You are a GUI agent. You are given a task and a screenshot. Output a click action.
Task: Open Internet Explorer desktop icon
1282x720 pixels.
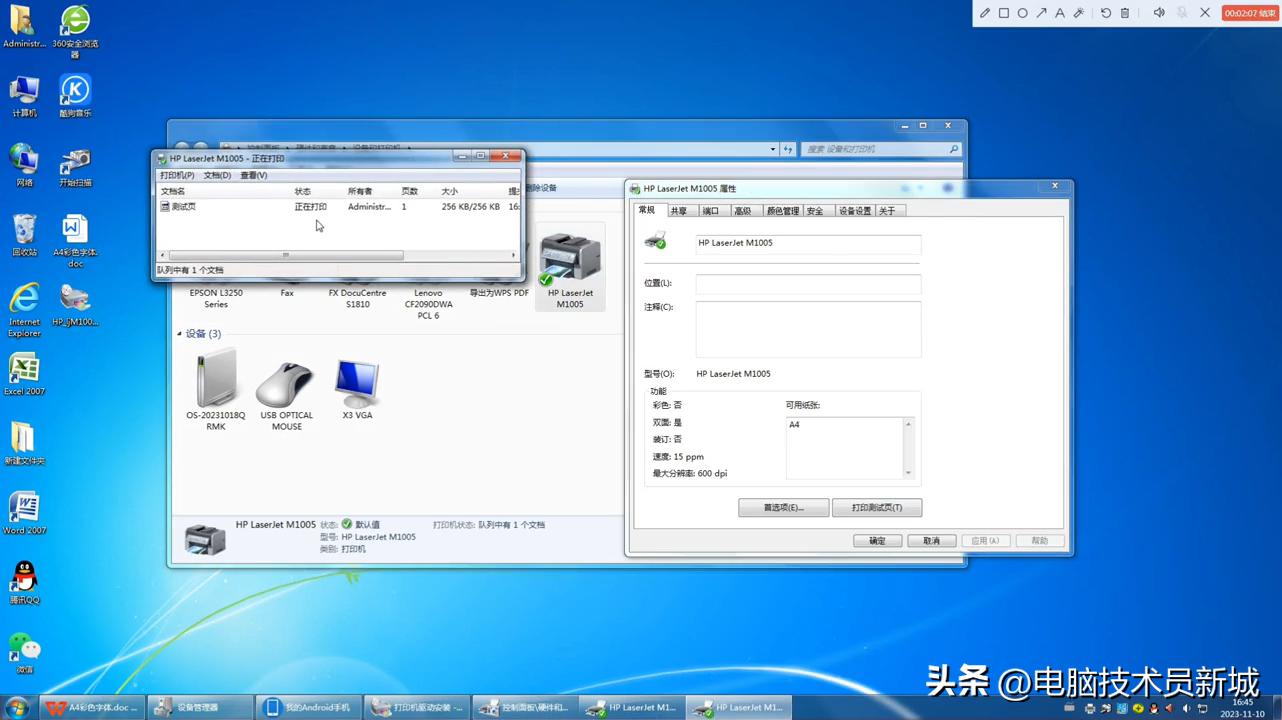click(24, 310)
